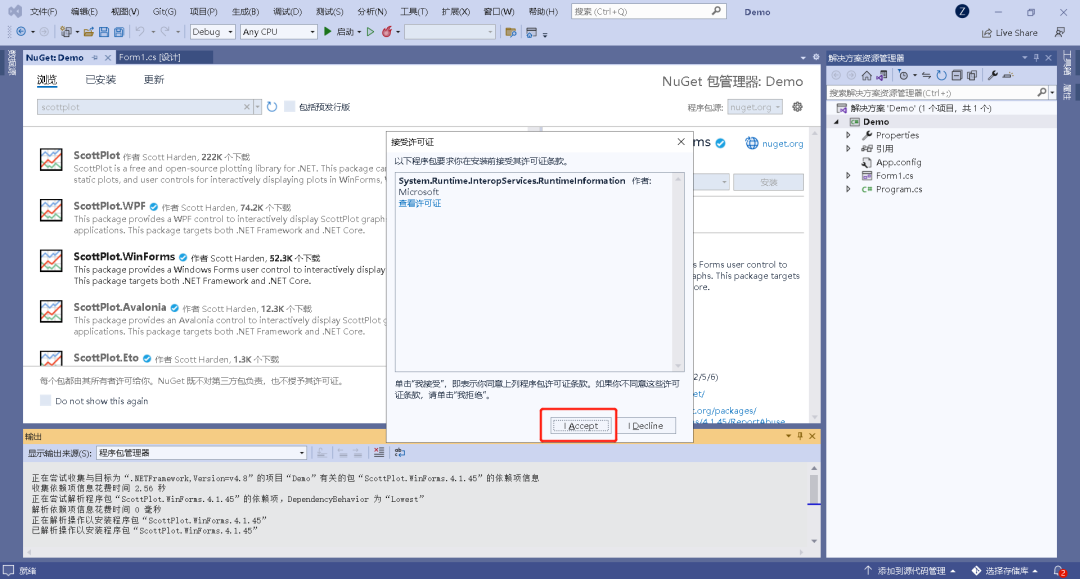Open the Debug configuration dropdown
The height and width of the screenshot is (579, 1080).
pos(212,32)
